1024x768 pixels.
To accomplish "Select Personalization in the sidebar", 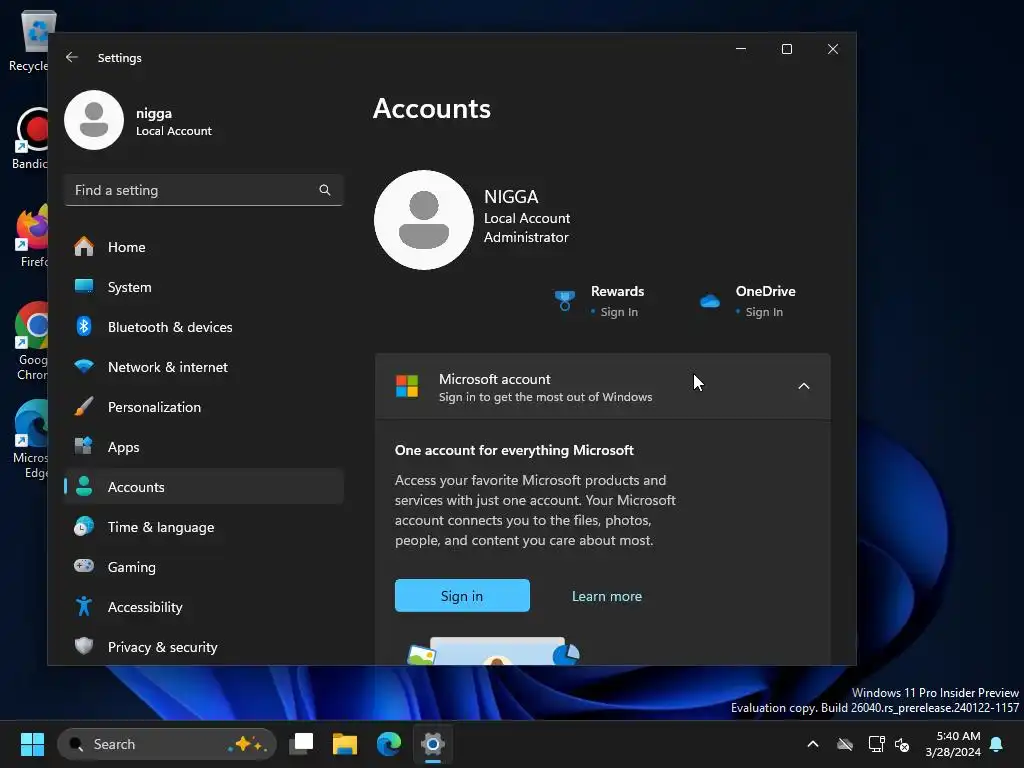I will pyautogui.click(x=204, y=407).
